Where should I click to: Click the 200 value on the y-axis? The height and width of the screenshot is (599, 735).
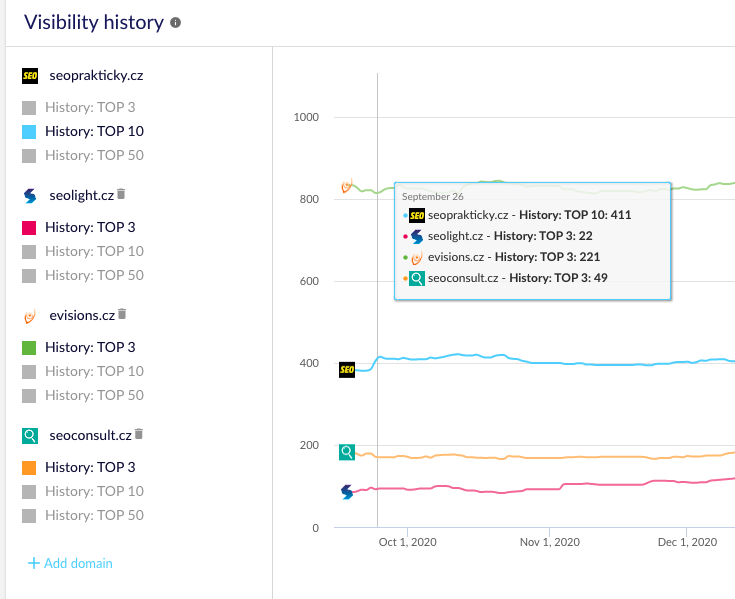(x=309, y=445)
